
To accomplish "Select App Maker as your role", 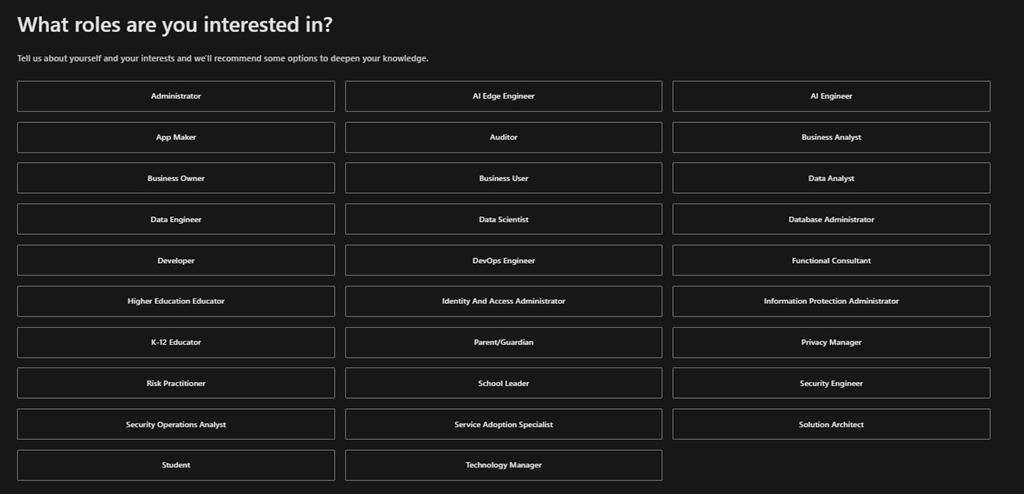I will pyautogui.click(x=176, y=137).
